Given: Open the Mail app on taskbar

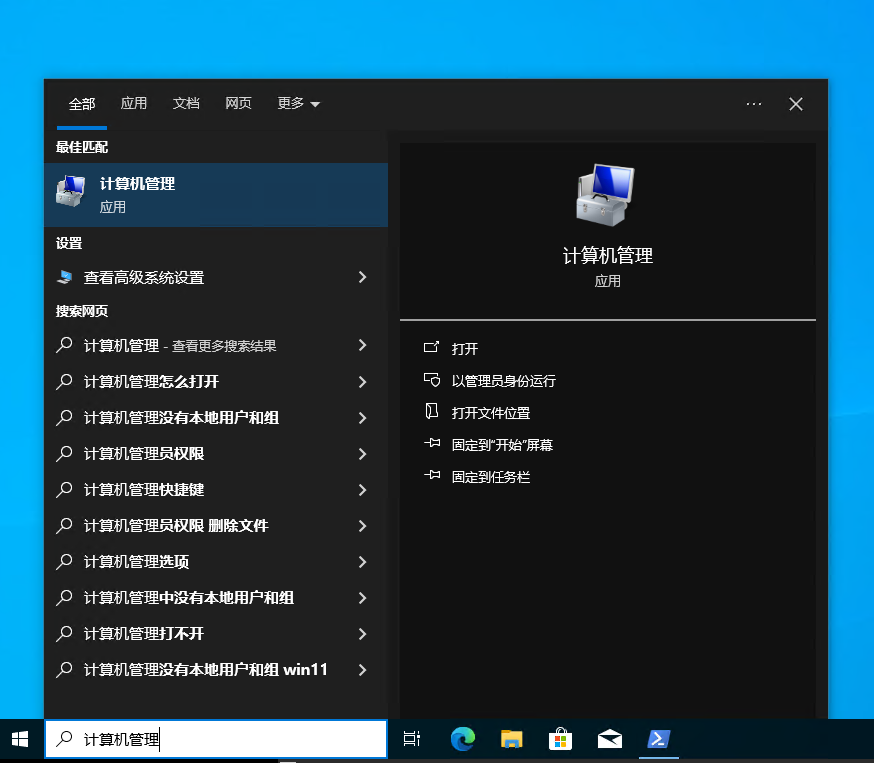Looking at the screenshot, I should (x=610, y=740).
